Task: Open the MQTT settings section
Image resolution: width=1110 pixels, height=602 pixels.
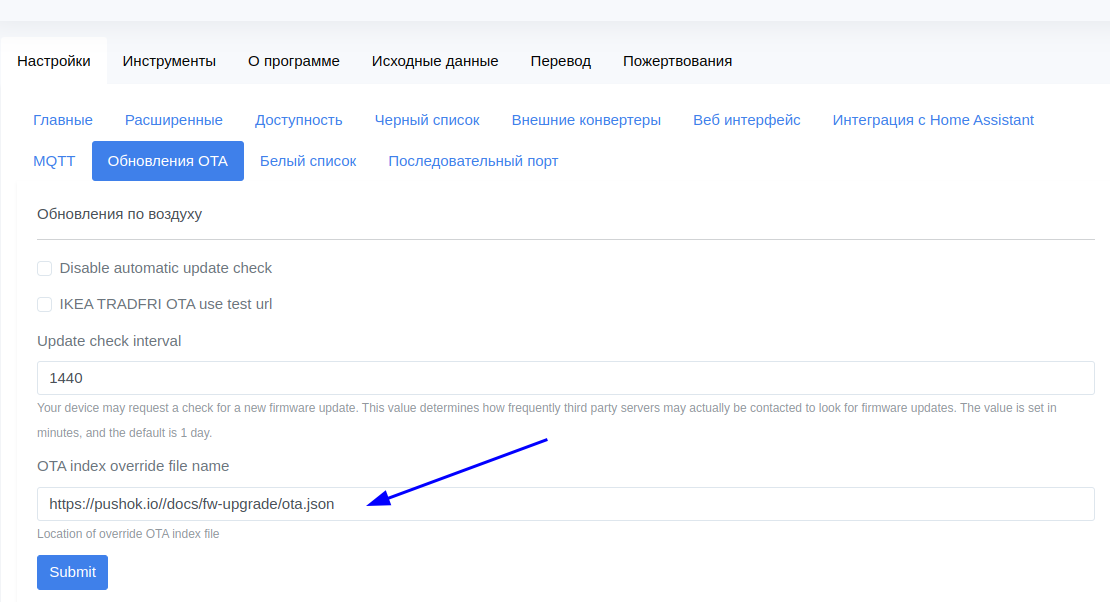Action: coord(54,161)
